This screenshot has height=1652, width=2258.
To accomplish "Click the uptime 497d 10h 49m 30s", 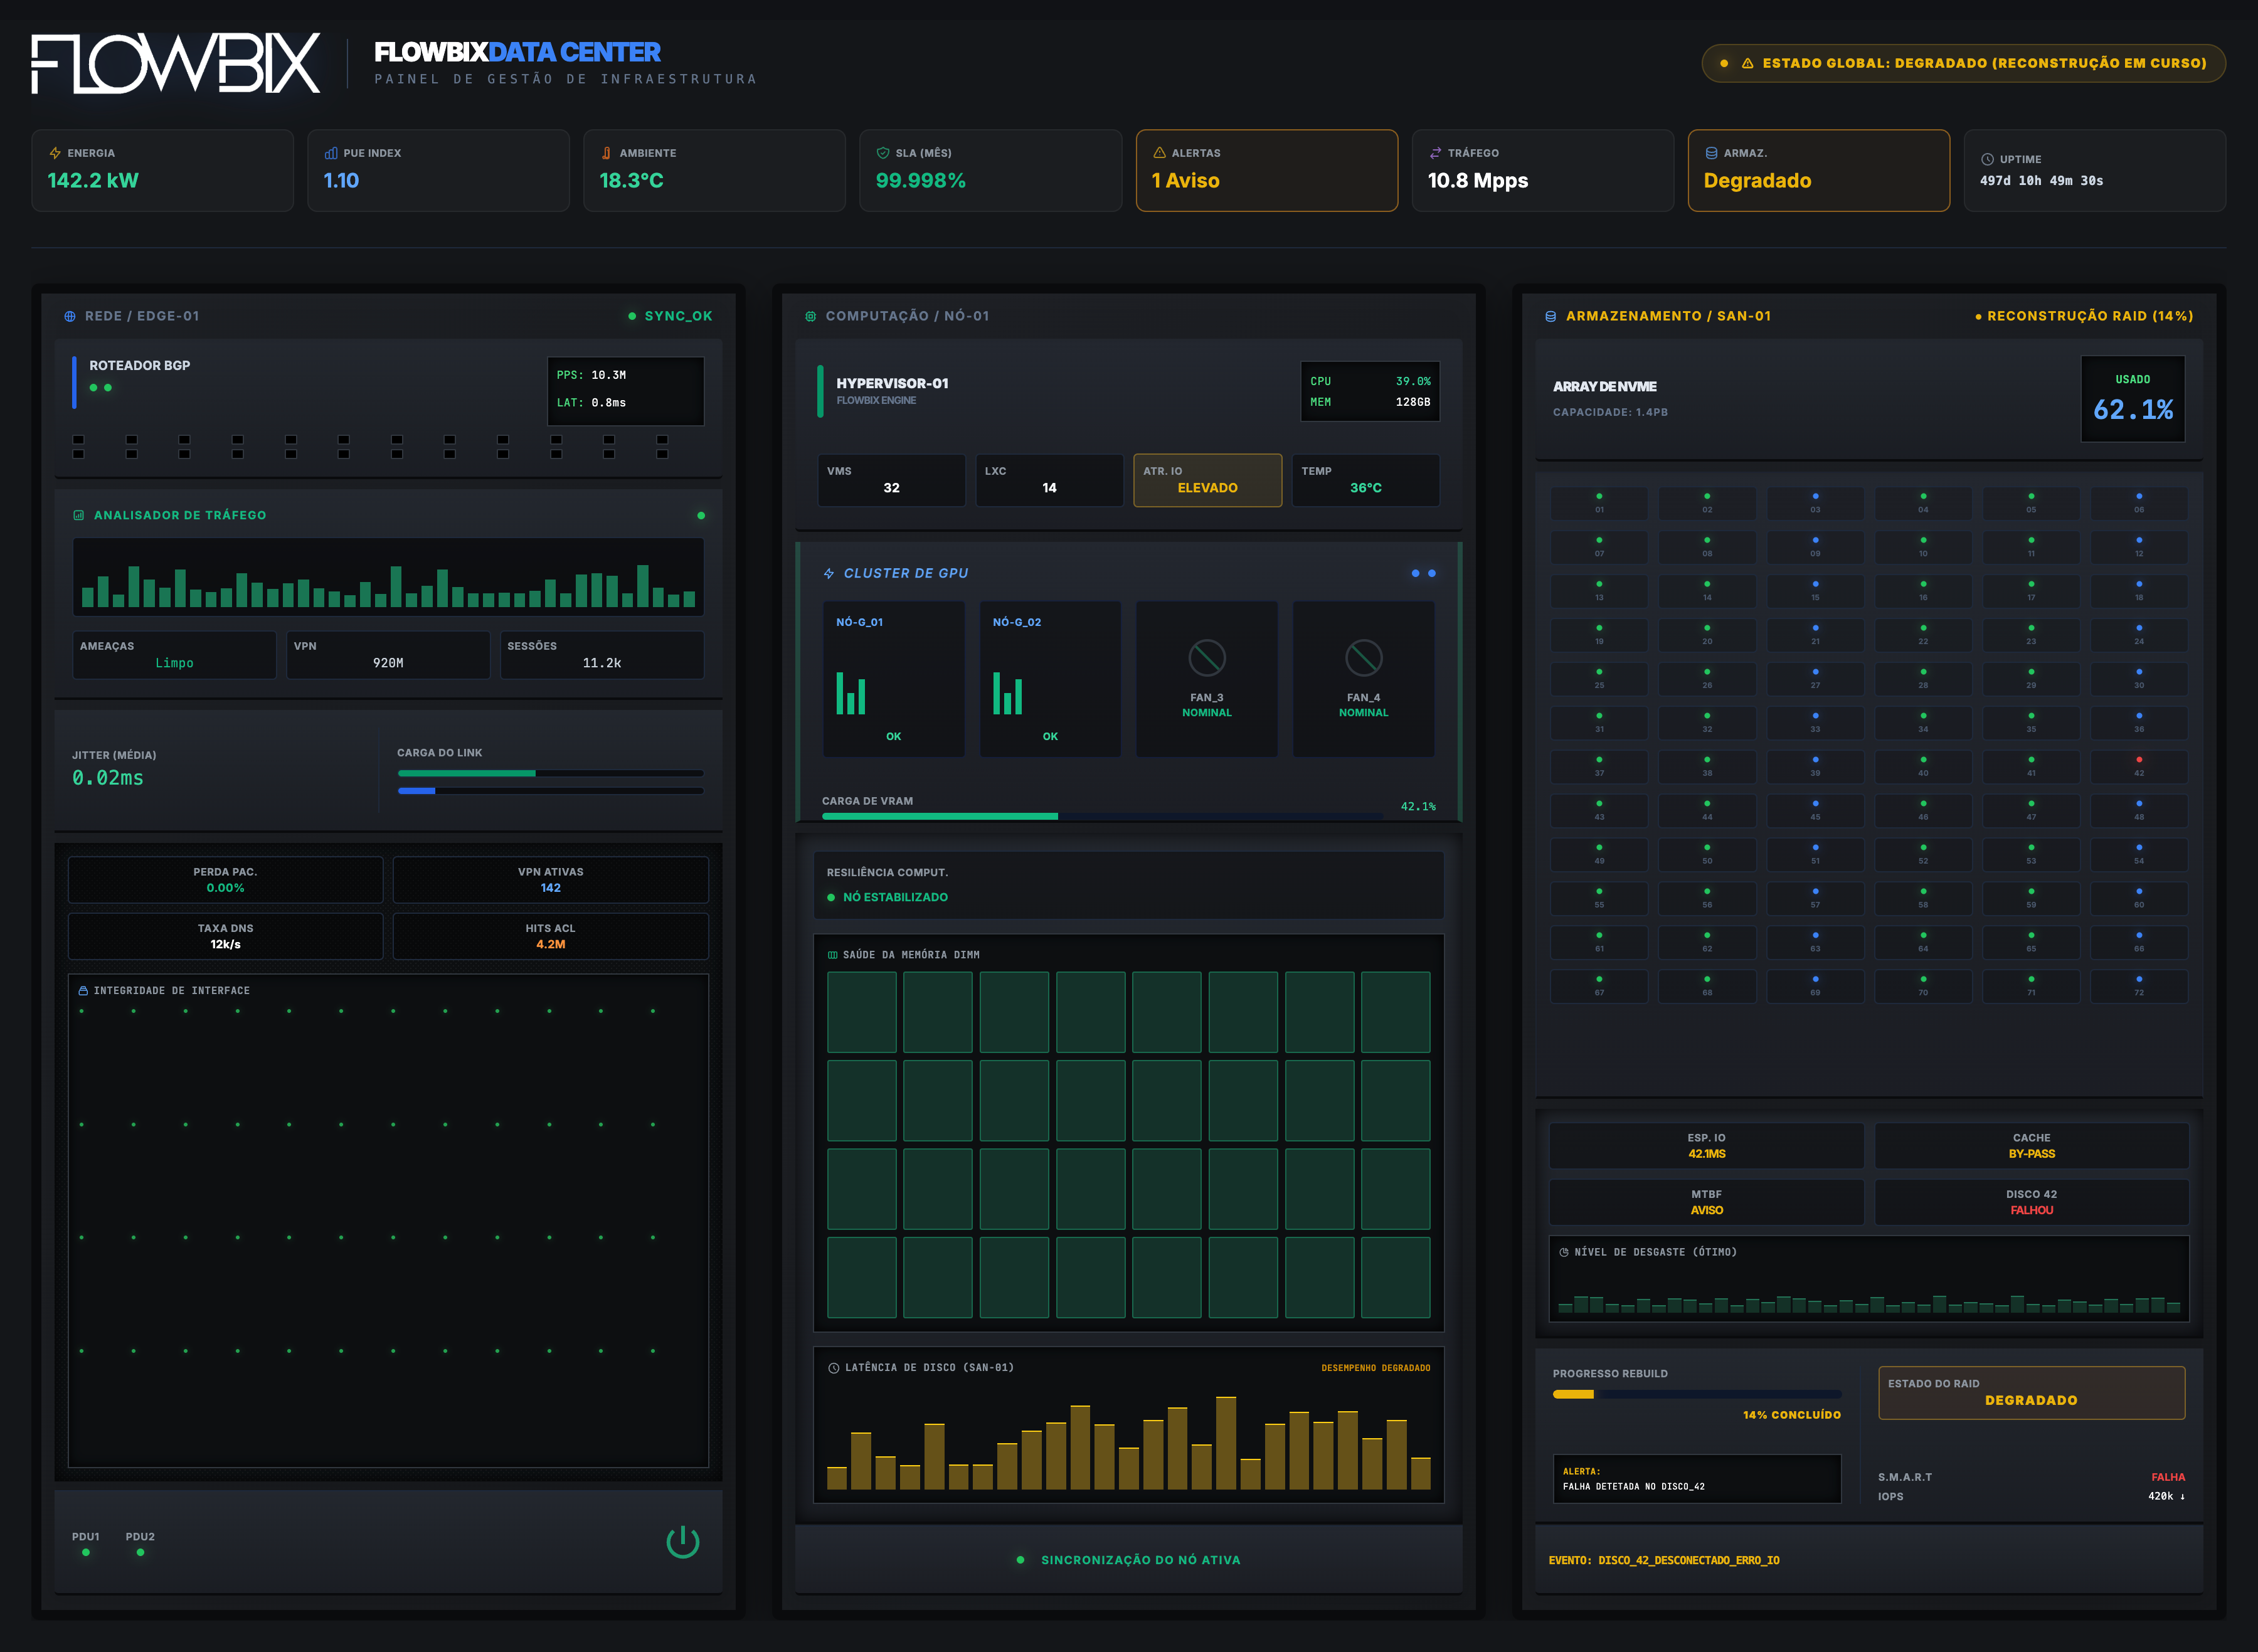I will point(2041,181).
